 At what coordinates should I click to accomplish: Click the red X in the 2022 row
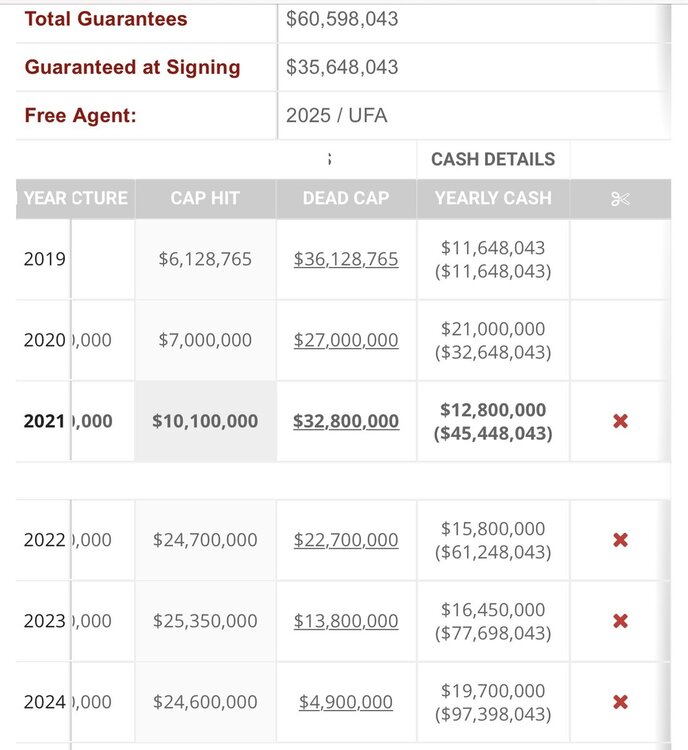[x=620, y=540]
